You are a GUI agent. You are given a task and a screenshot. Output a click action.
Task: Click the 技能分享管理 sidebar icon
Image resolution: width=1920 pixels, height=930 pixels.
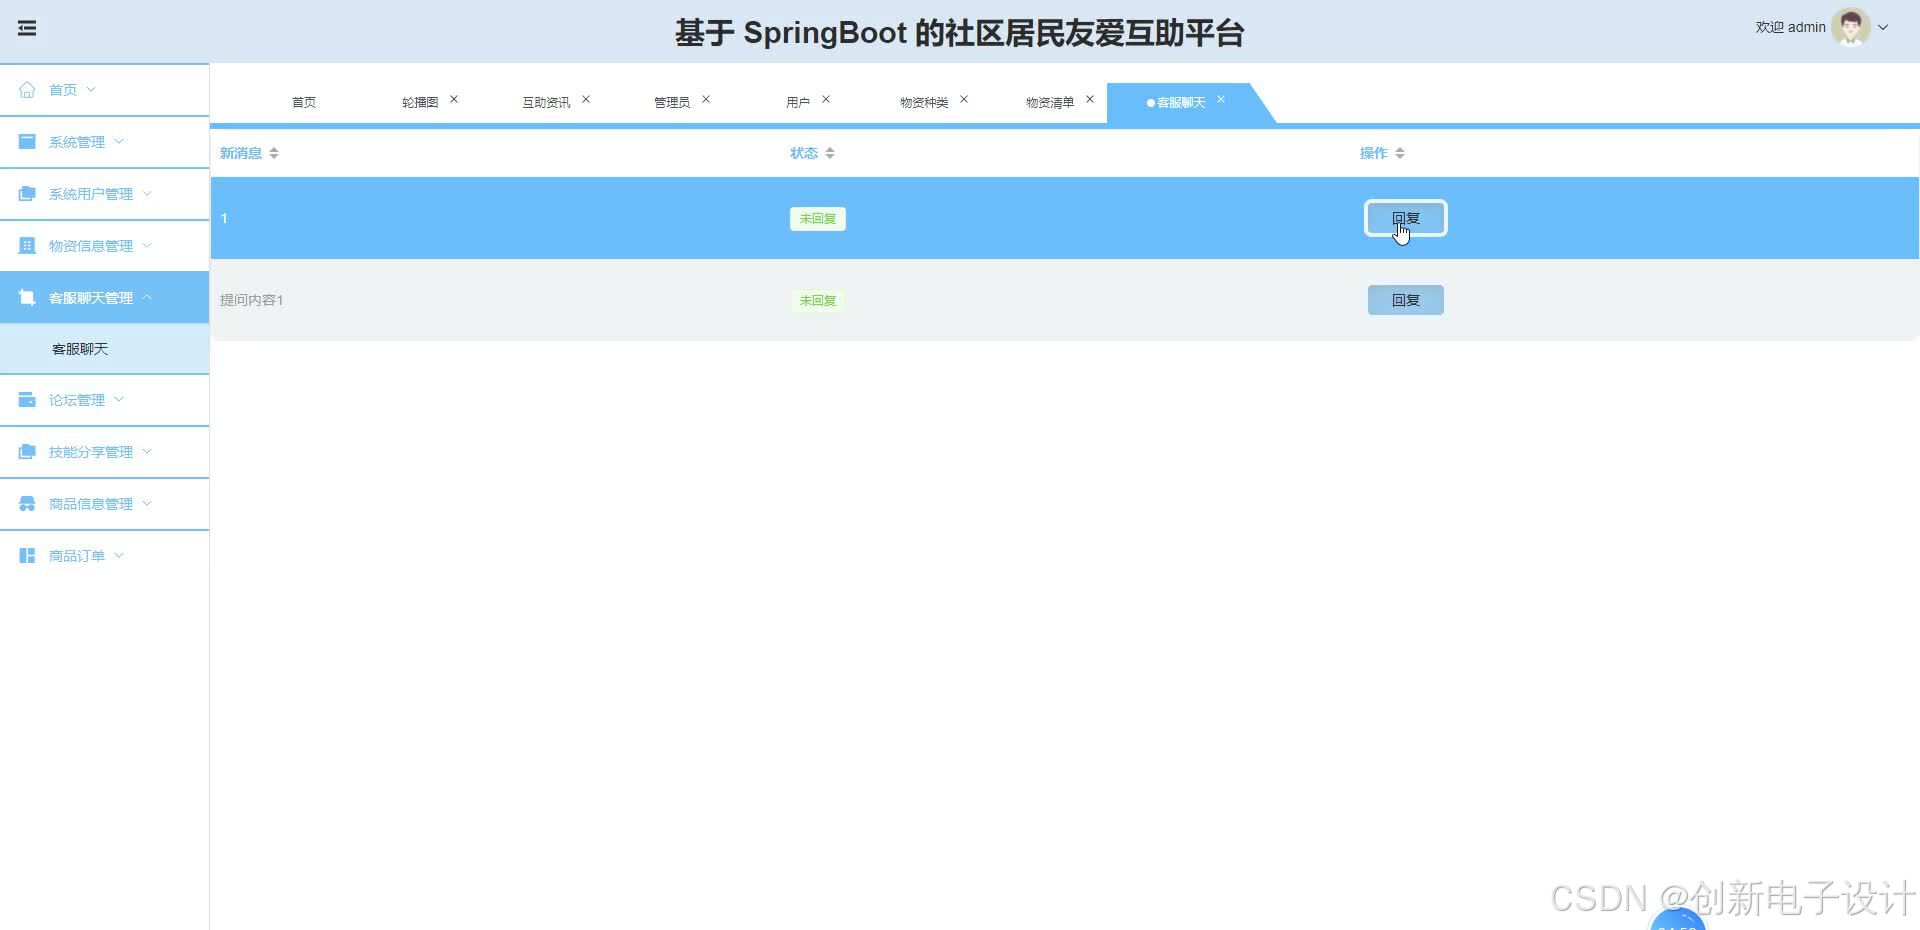click(27, 451)
